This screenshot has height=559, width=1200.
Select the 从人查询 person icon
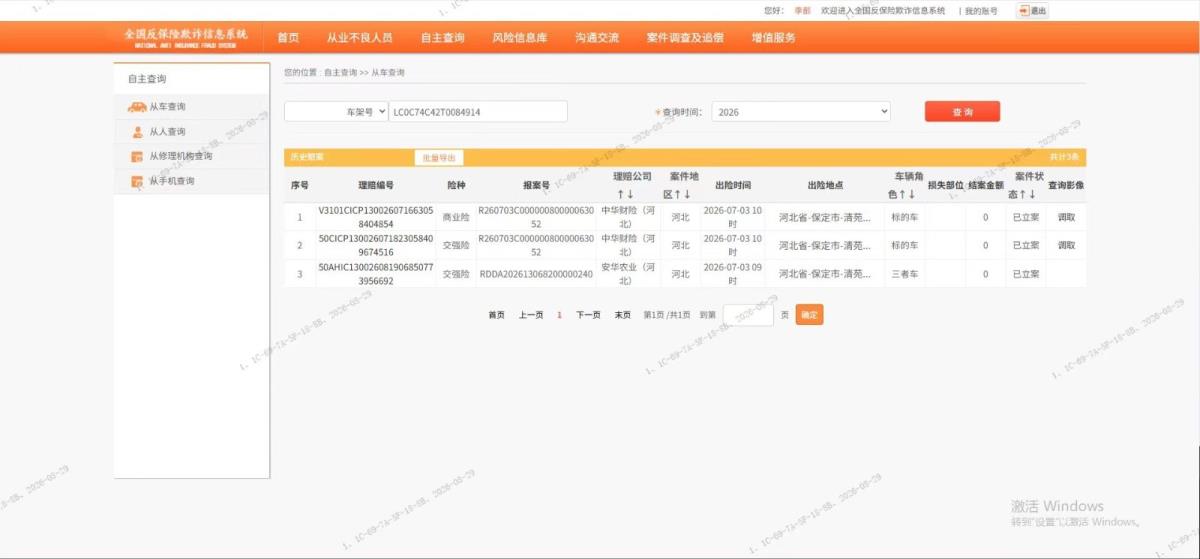tap(137, 132)
